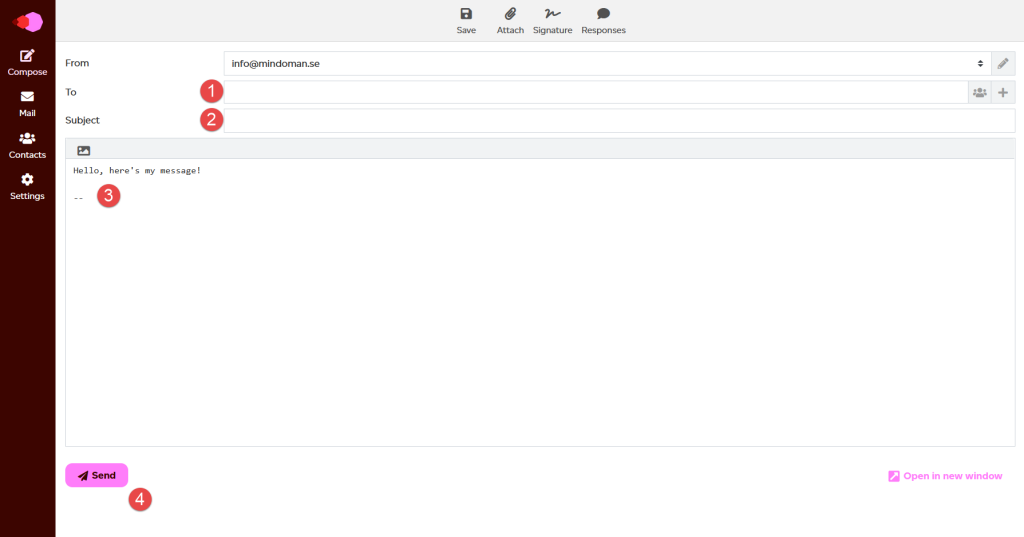The width and height of the screenshot is (1024, 537).
Task: Add contacts via the group icon
Action: [980, 92]
